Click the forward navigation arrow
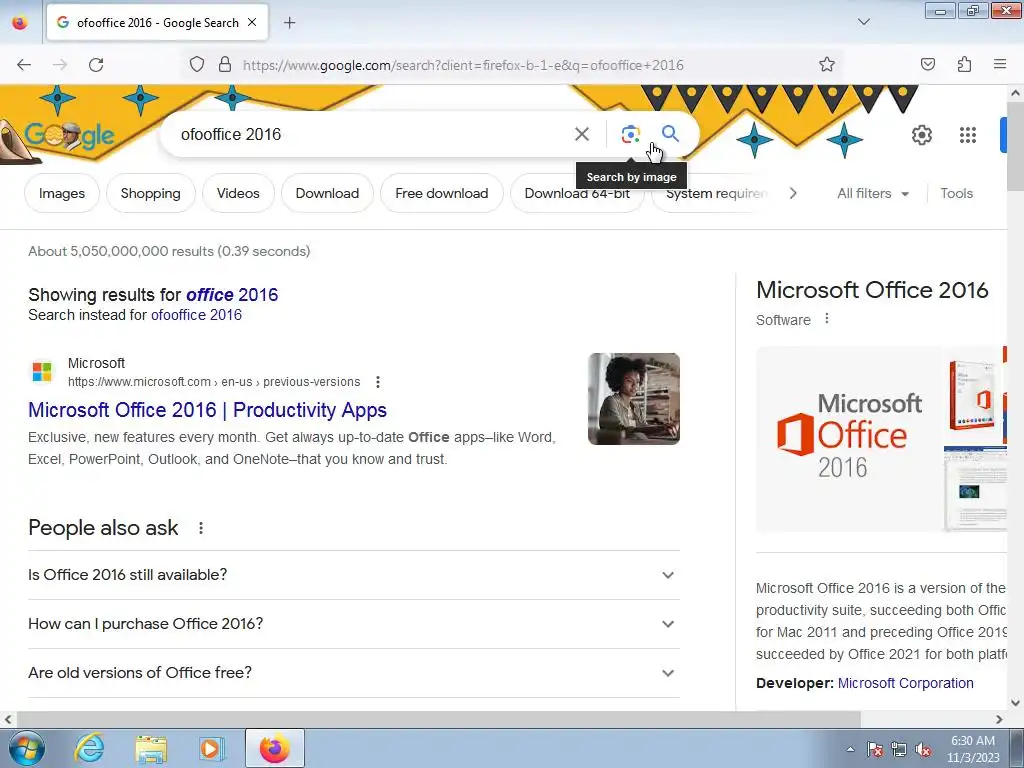1024x768 pixels. (x=60, y=65)
